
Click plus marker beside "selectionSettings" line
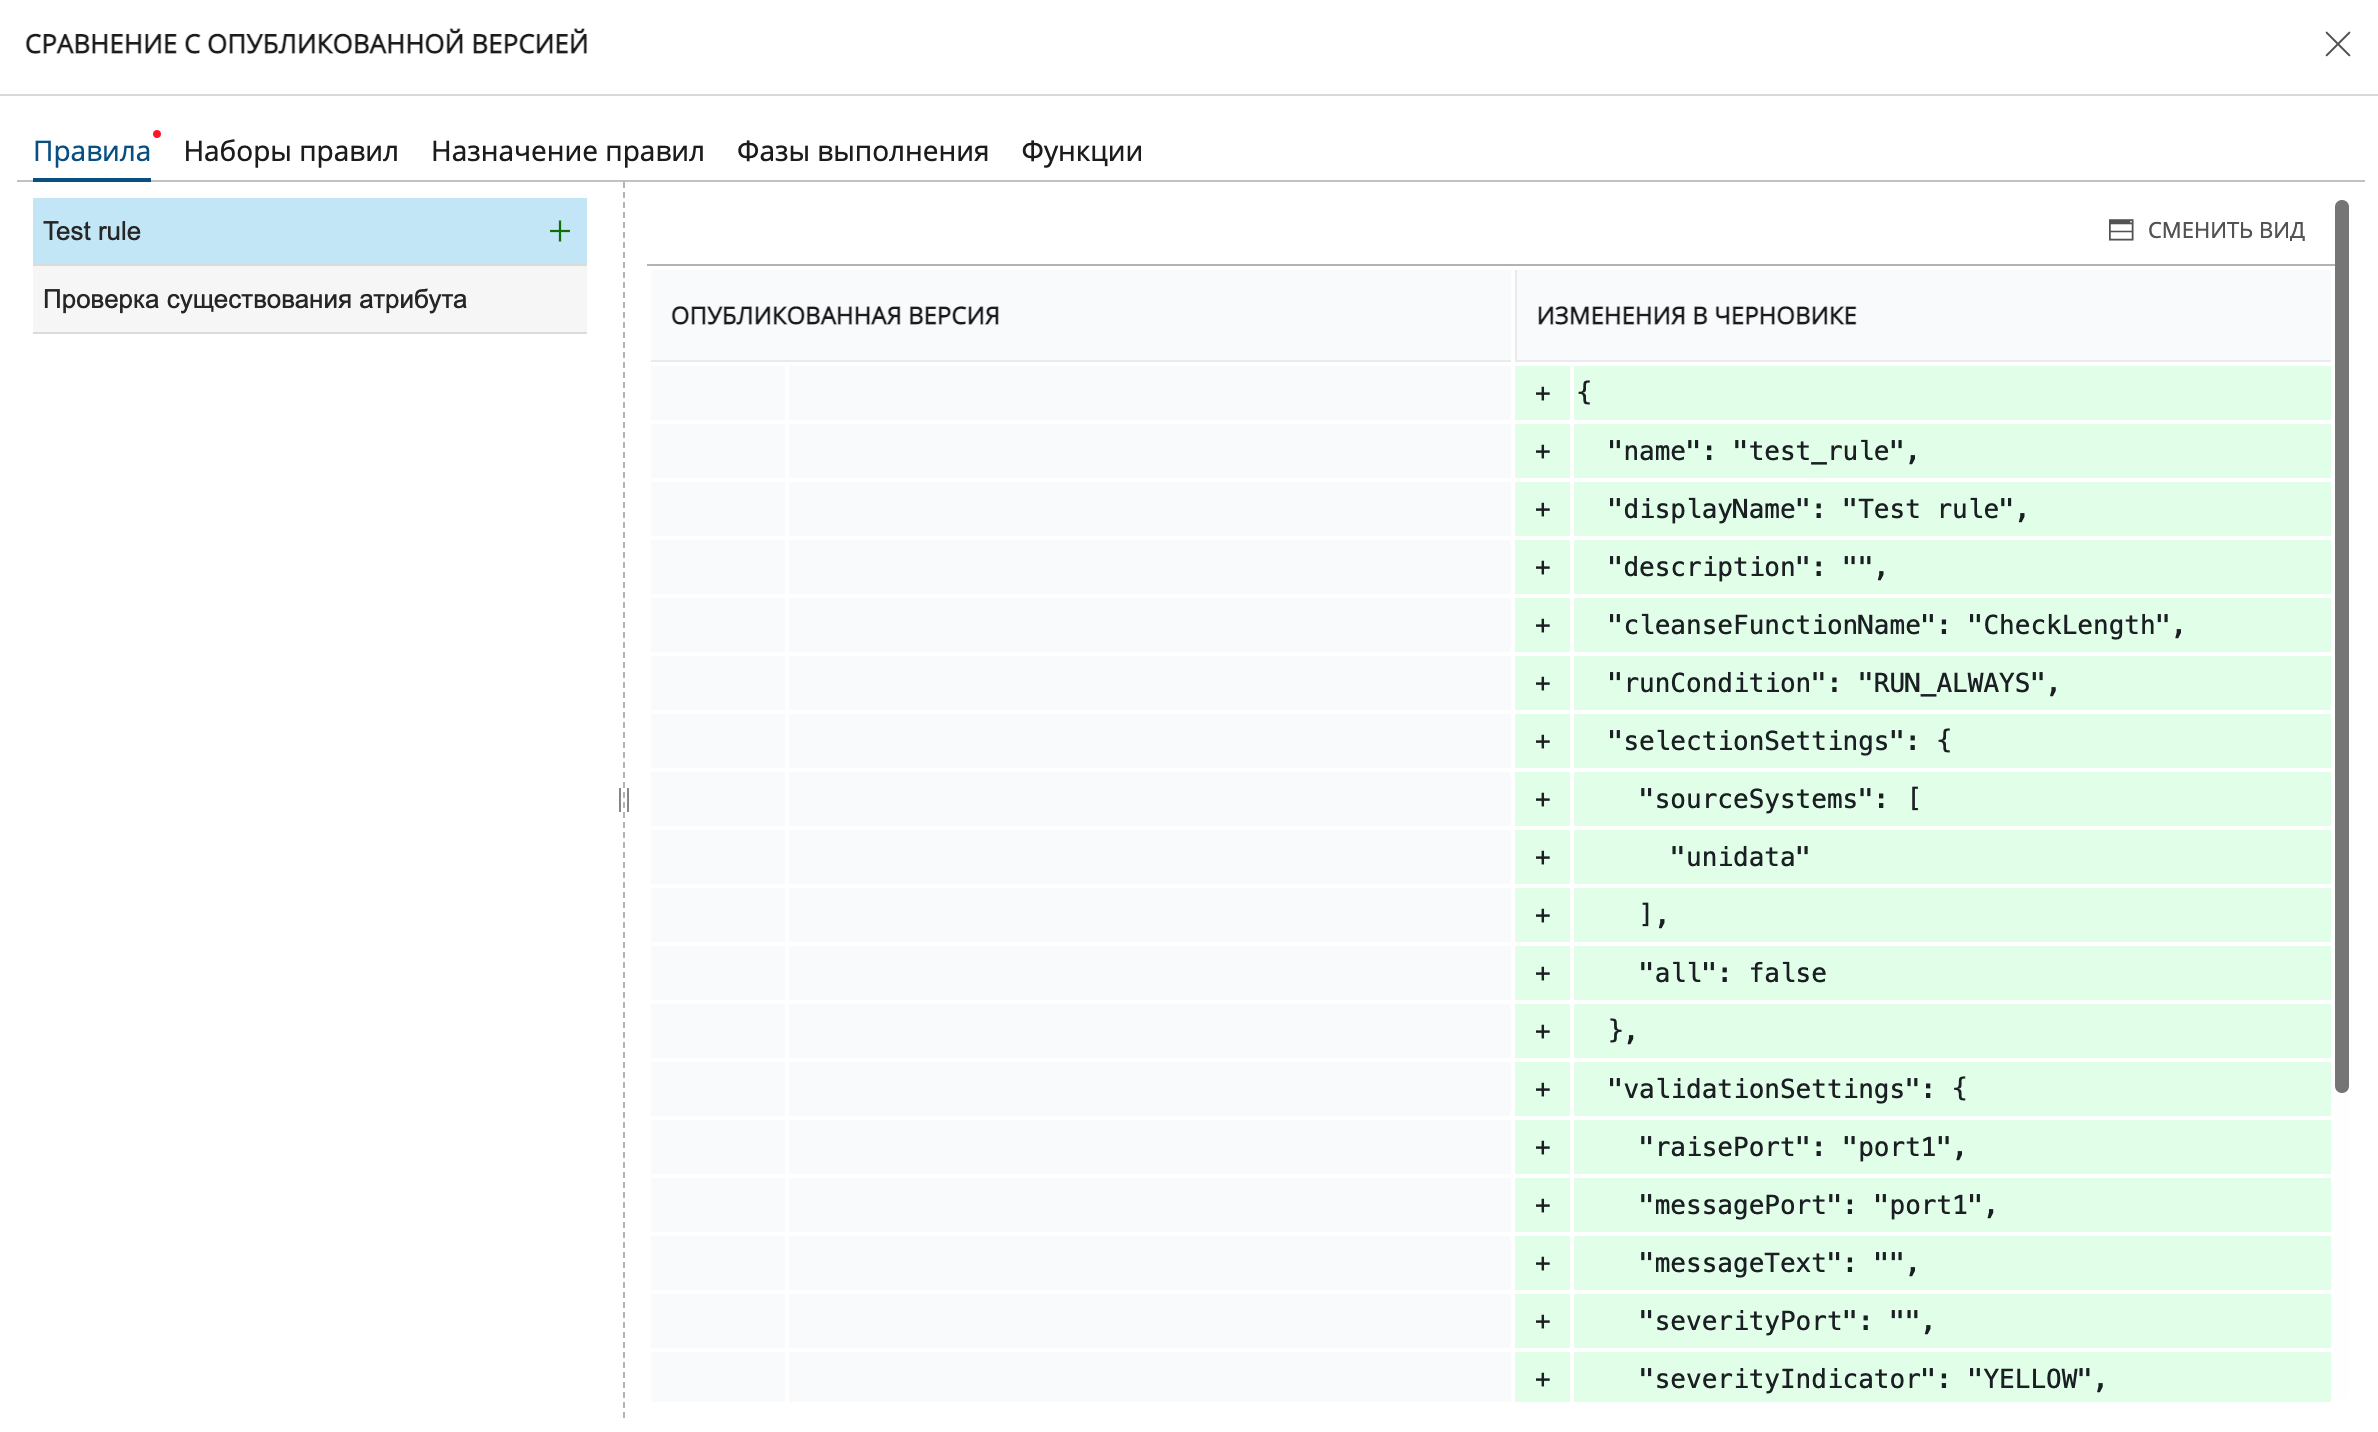1543,742
